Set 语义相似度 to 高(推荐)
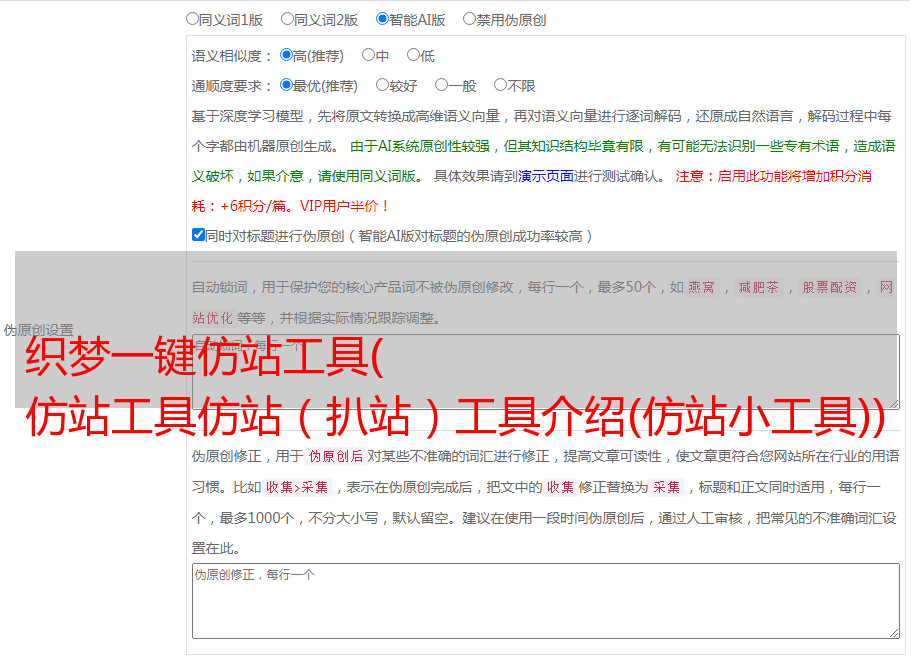 pyautogui.click(x=286, y=55)
